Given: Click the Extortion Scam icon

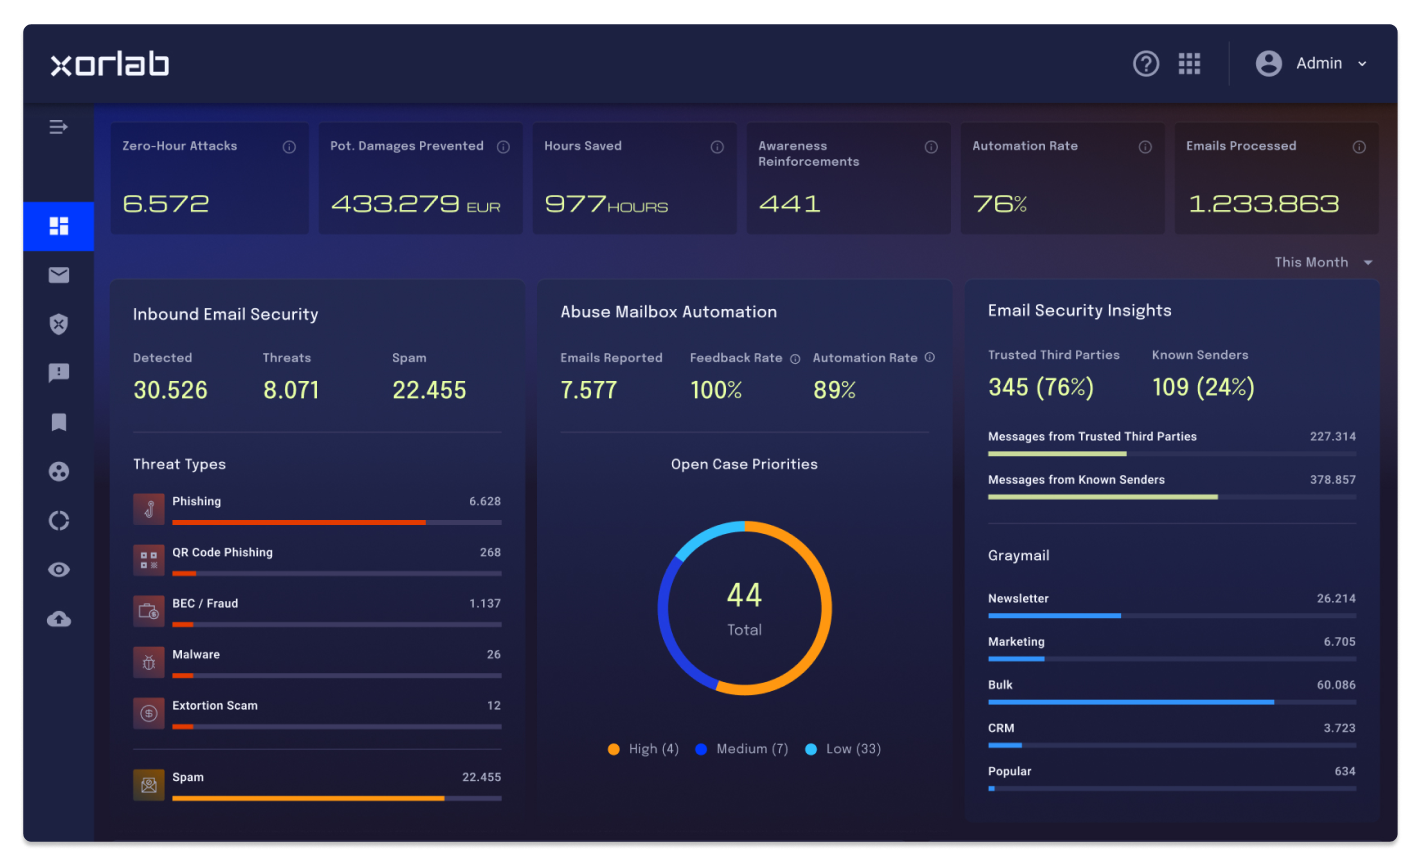Looking at the screenshot, I should [x=149, y=713].
